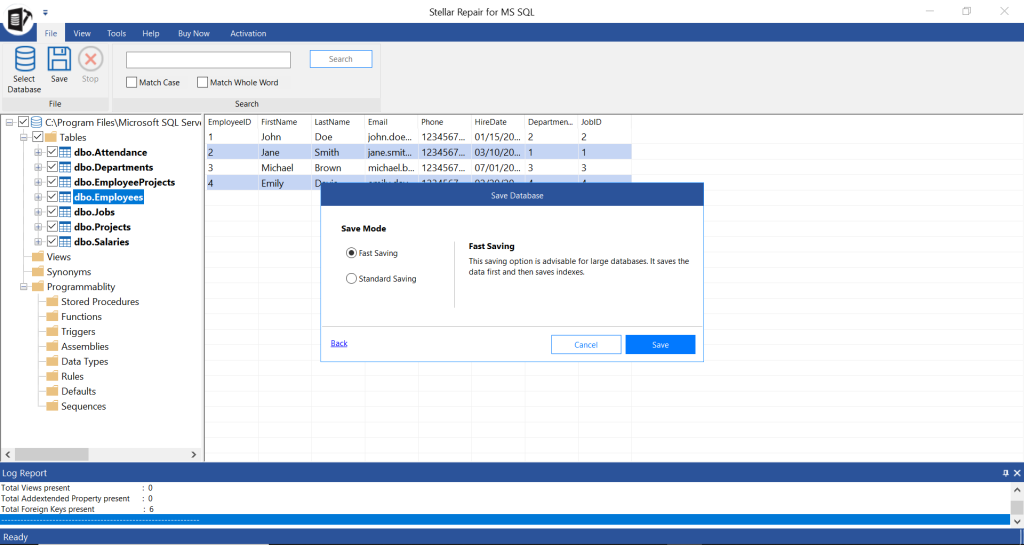Pin the Log Report panel
The image size is (1024, 545).
[1005, 472]
